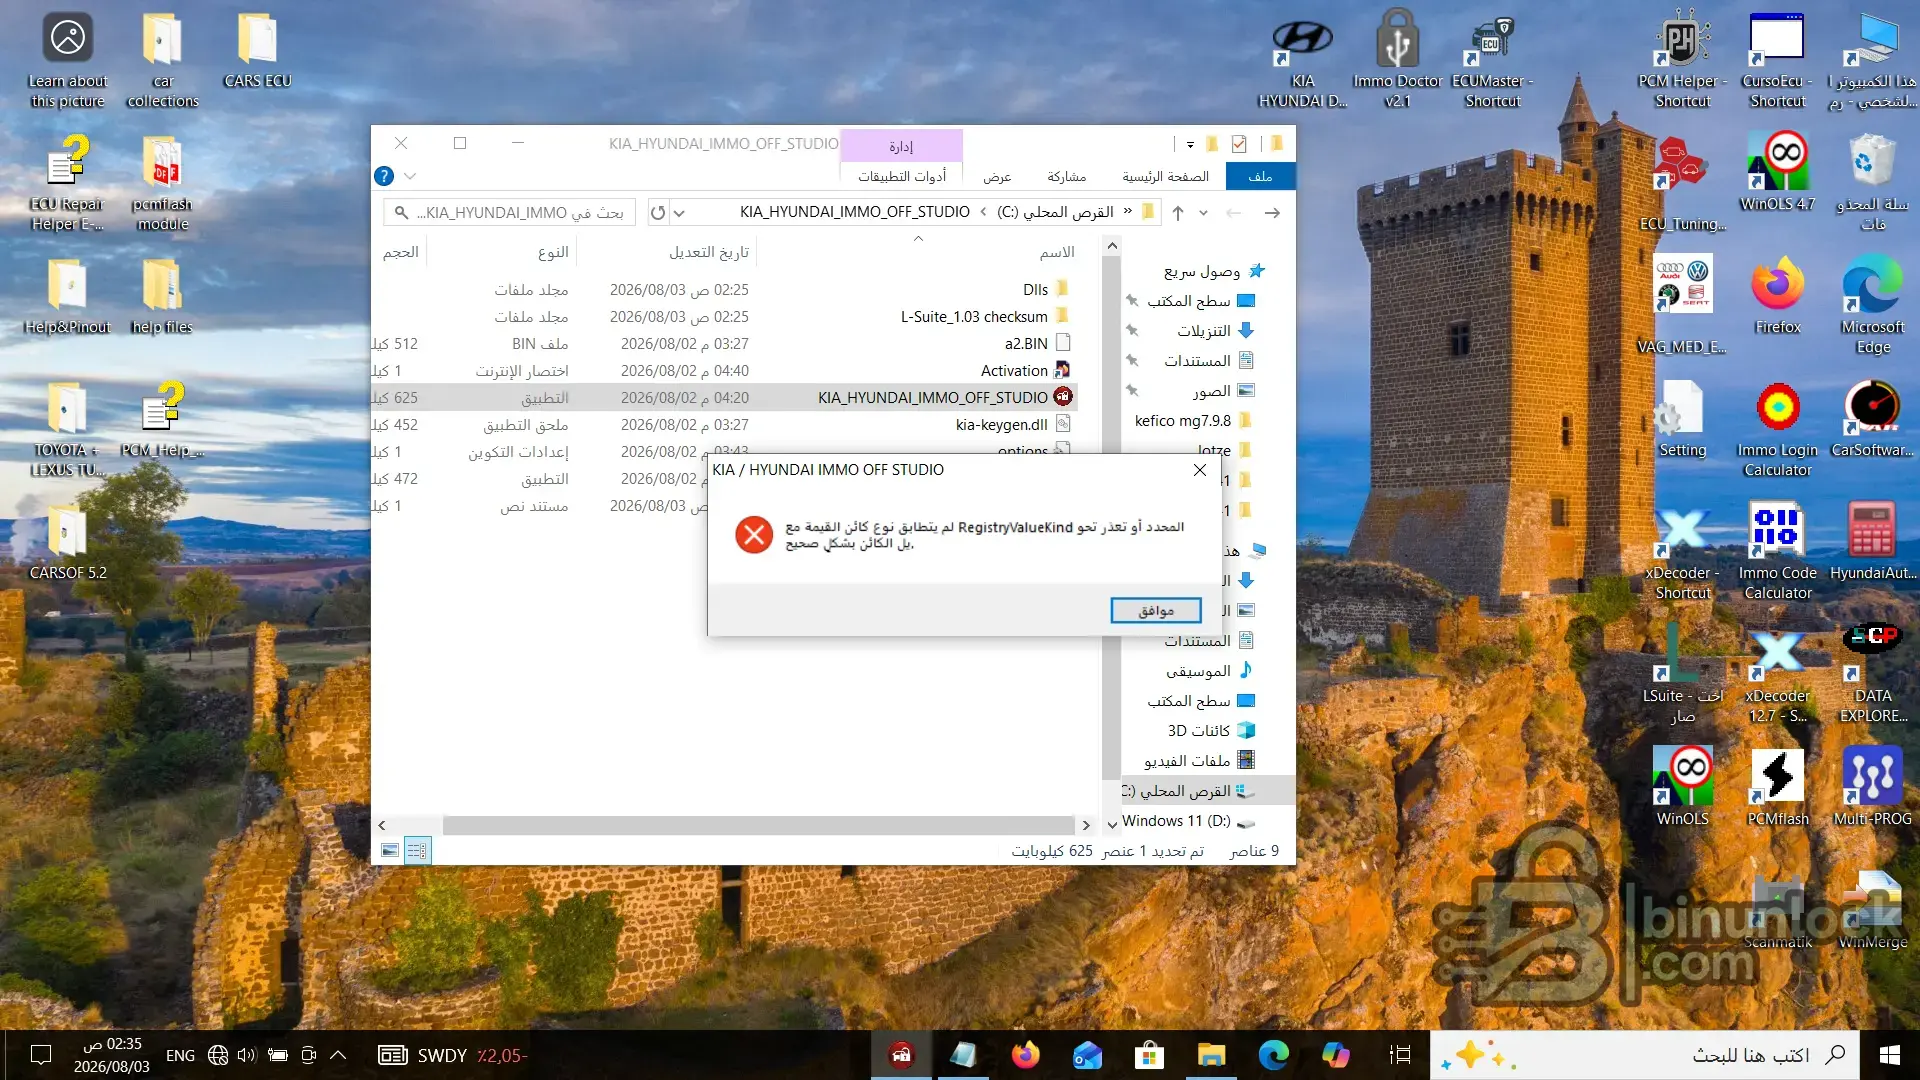Click the red error icon in dialog

tap(754, 534)
